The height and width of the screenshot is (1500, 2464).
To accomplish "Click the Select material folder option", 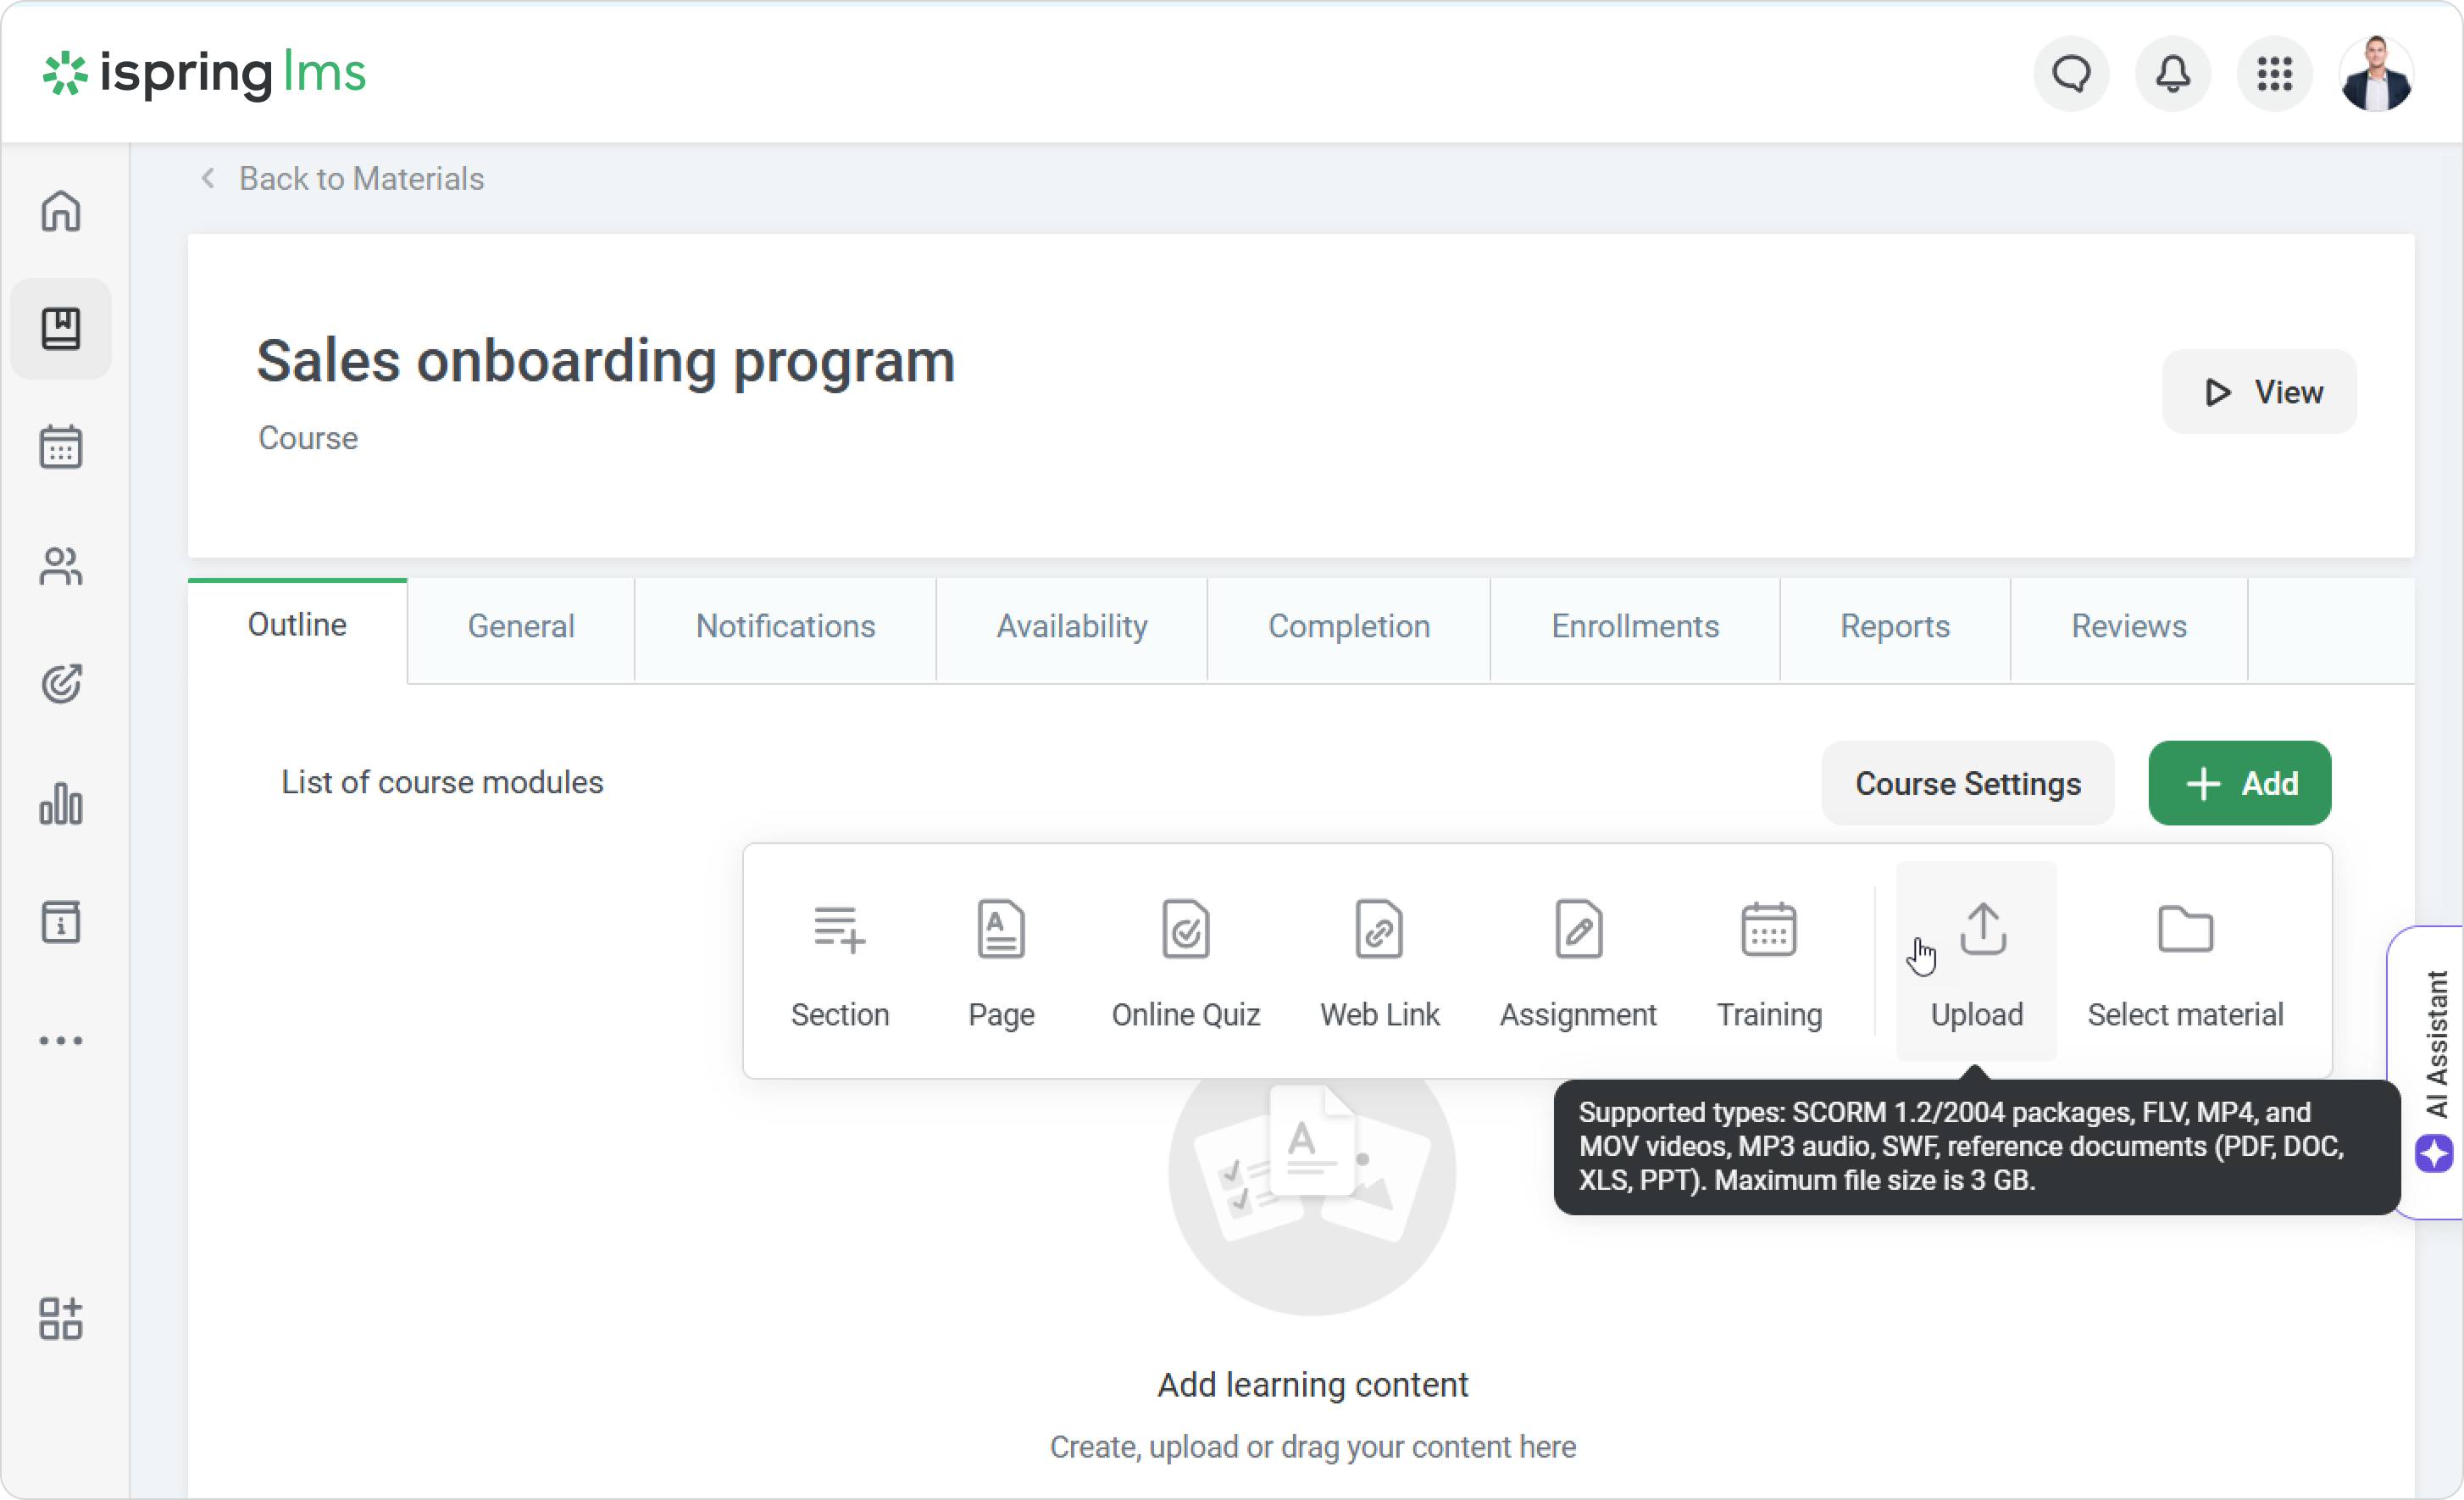I will tap(2185, 960).
